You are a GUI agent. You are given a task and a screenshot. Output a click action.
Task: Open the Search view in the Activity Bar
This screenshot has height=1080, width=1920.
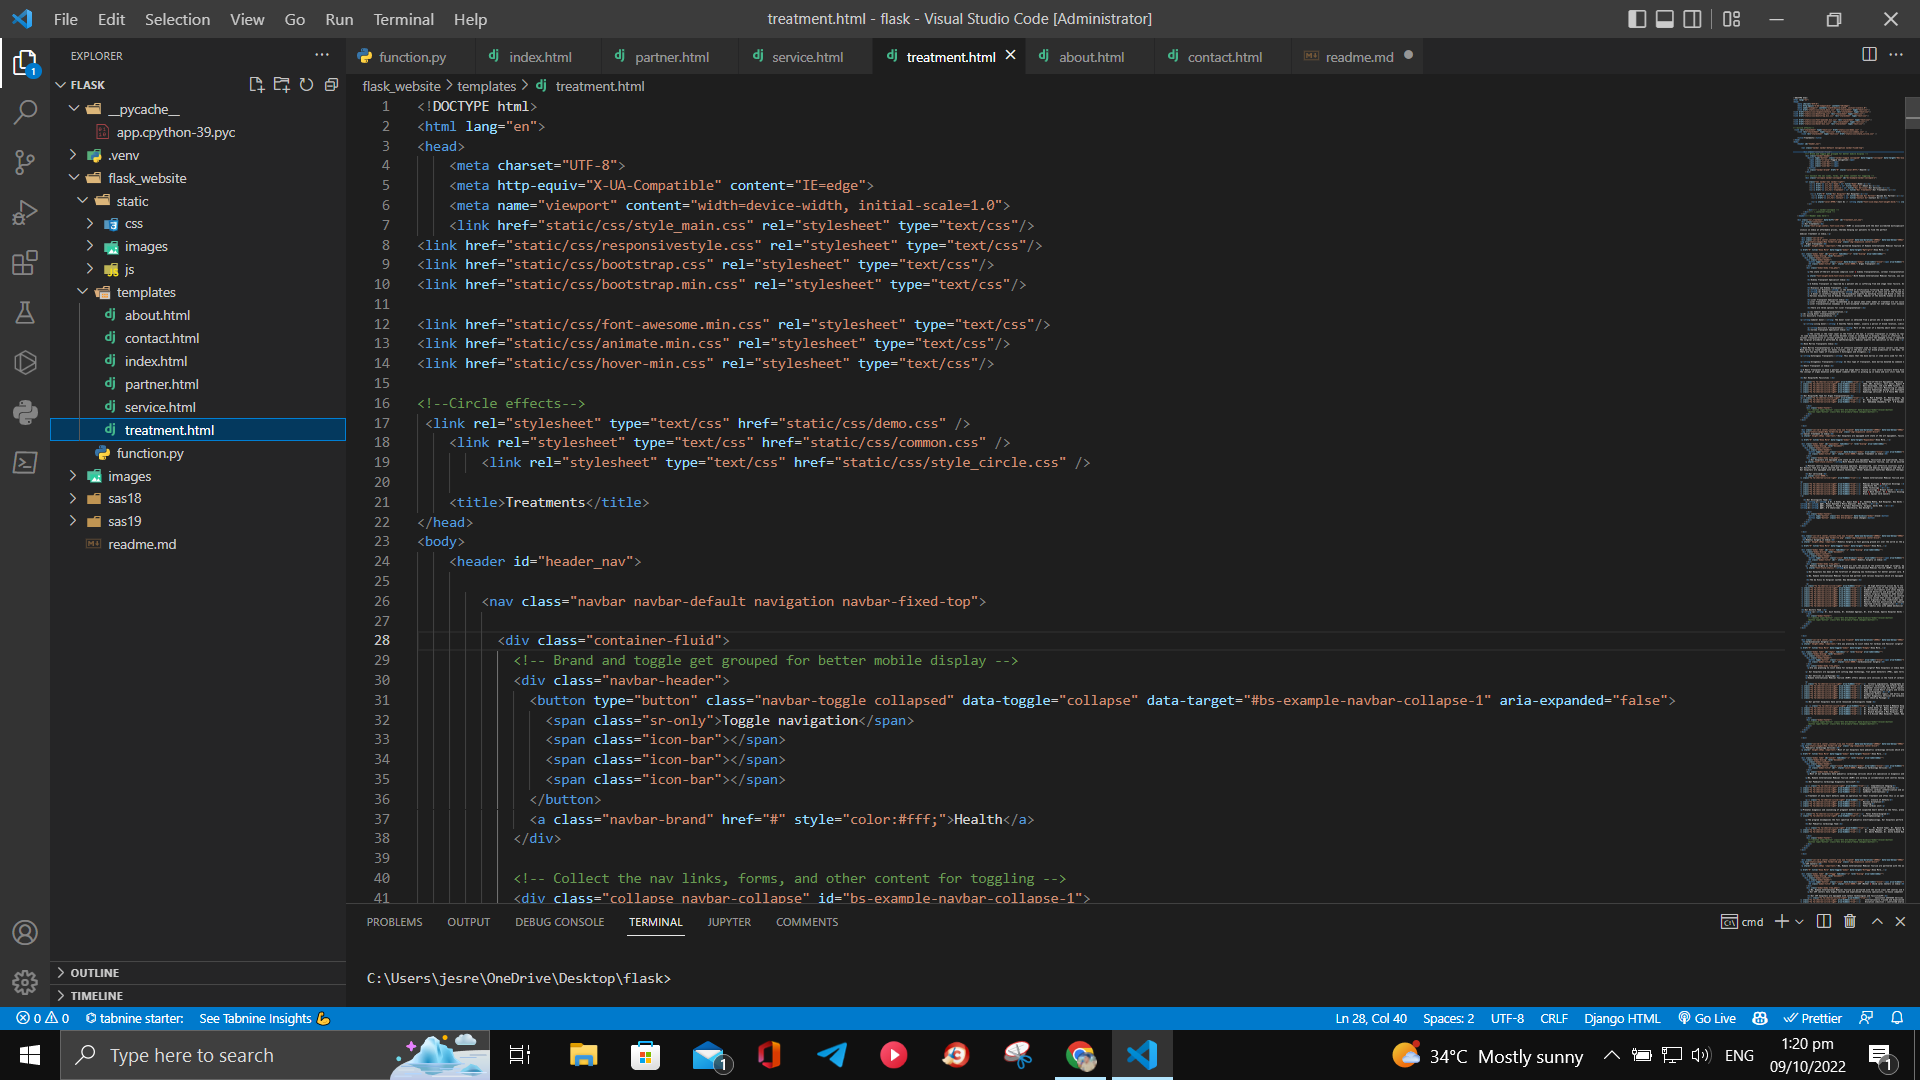[25, 112]
